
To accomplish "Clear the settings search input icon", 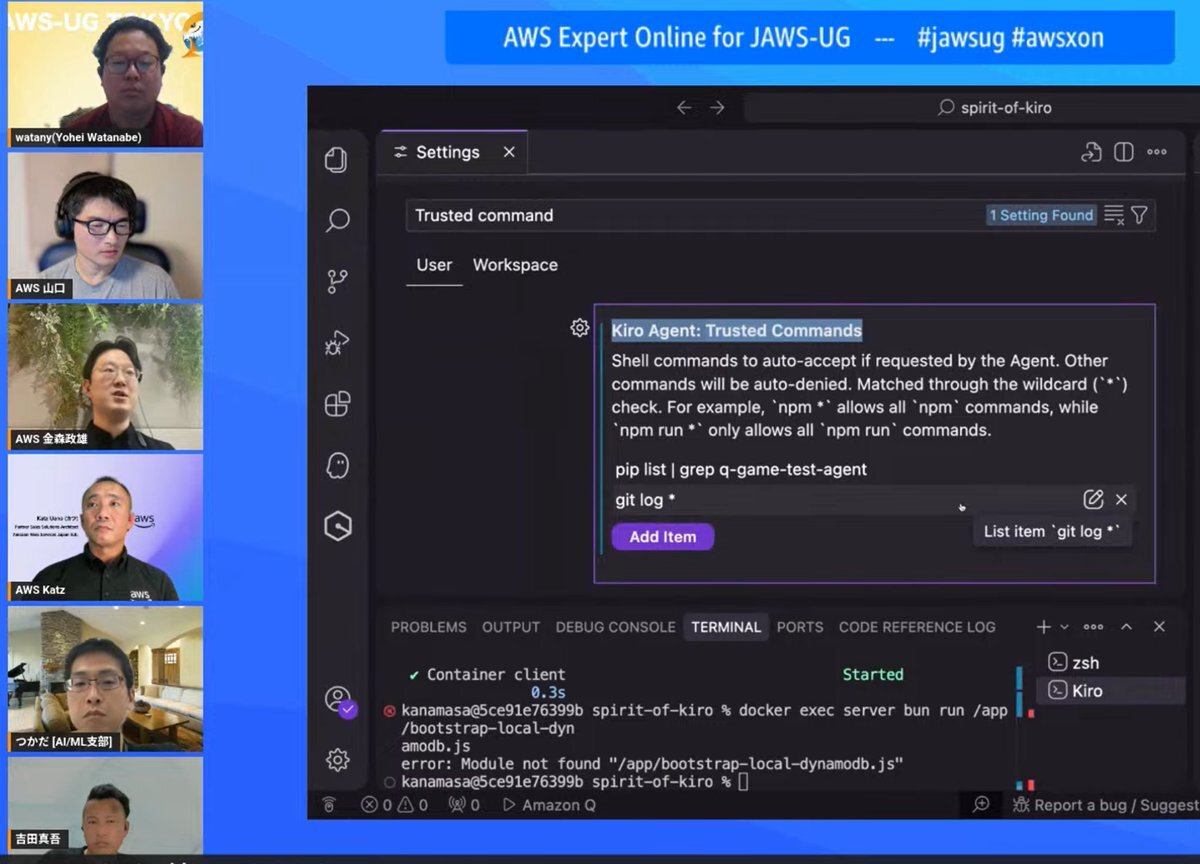I will 1114,215.
